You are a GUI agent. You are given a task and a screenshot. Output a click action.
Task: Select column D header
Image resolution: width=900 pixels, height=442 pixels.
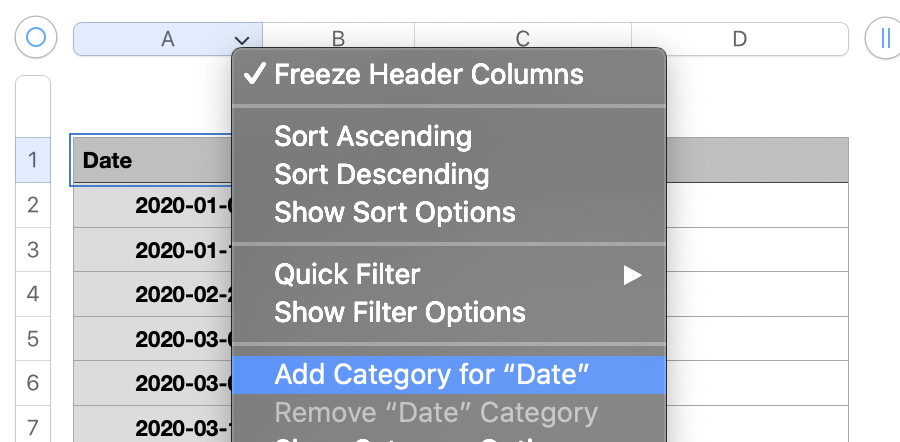(x=739, y=39)
